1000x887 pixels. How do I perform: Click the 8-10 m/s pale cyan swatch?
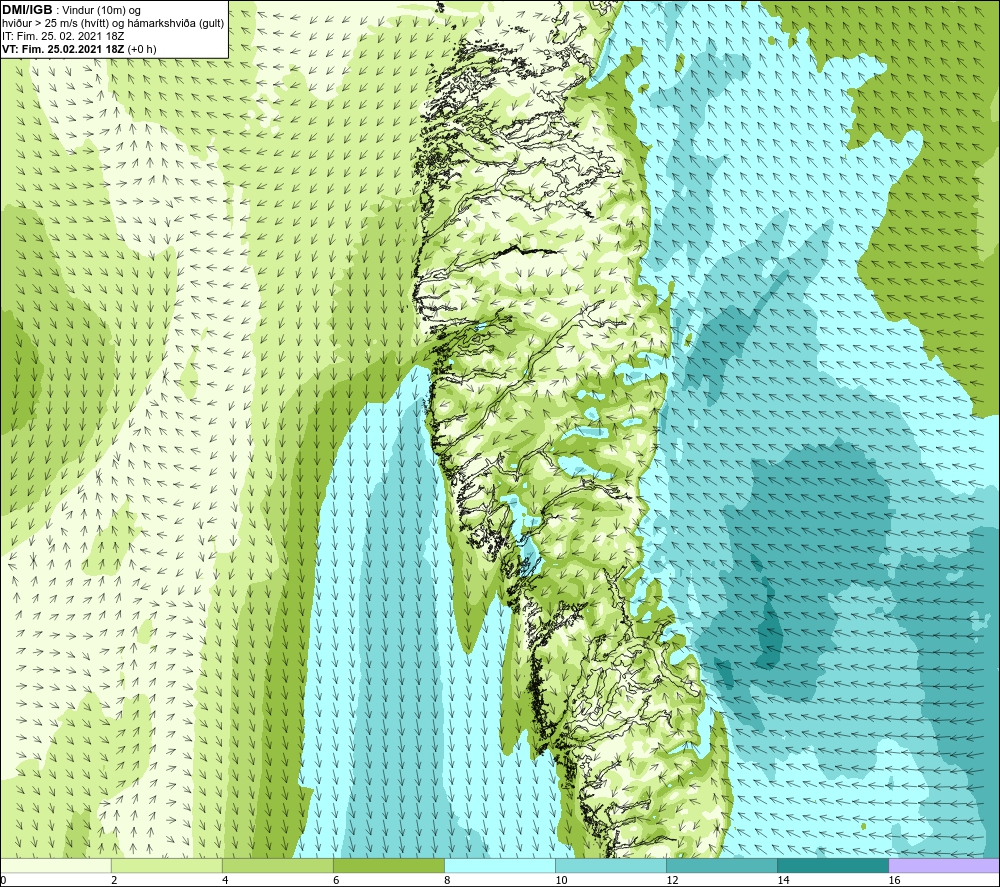[x=500, y=865]
